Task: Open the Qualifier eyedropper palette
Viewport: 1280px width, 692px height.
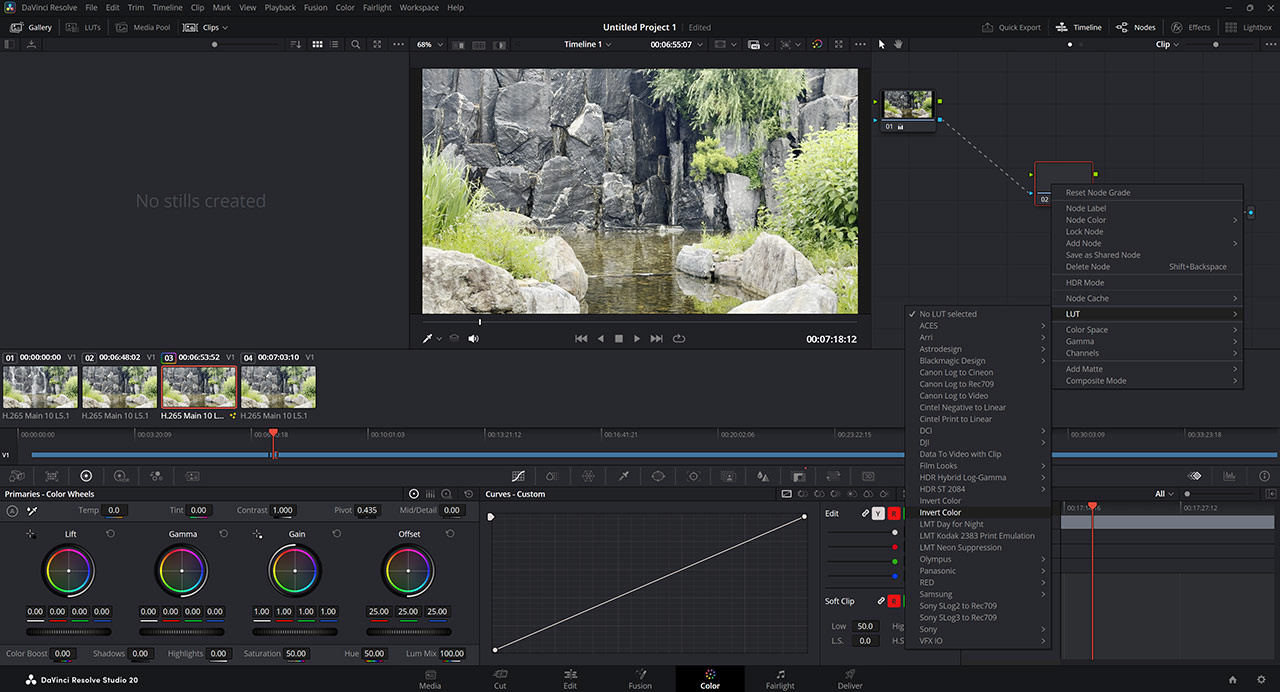Action: [x=623, y=476]
